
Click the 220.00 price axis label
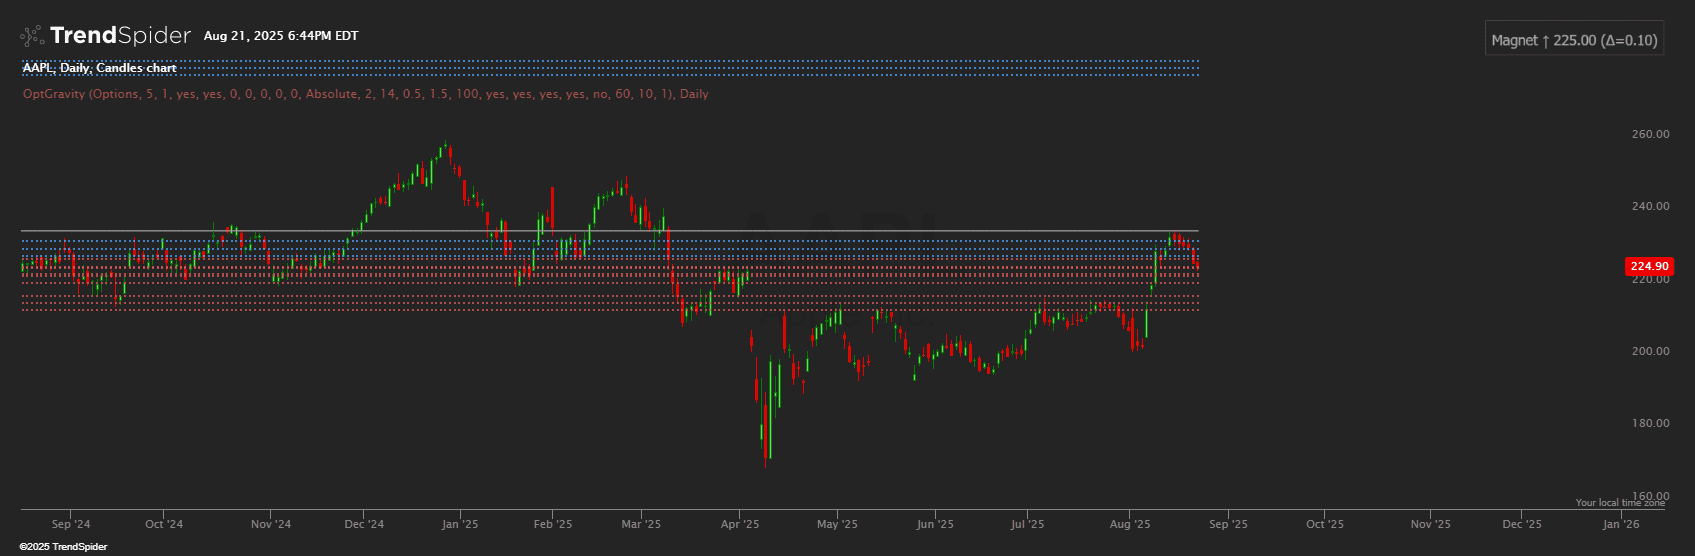(1650, 279)
